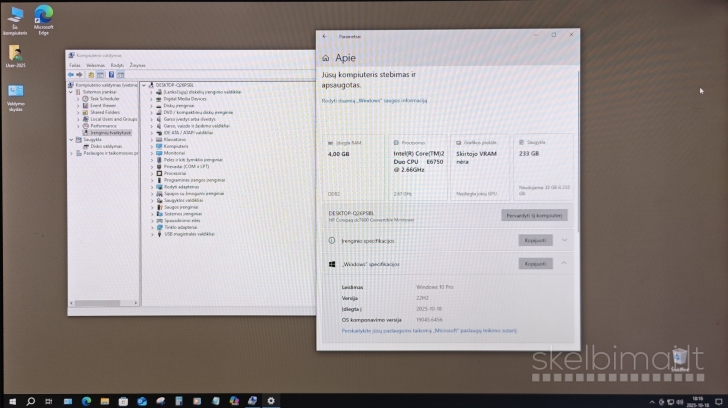
Task: Click the Settings gear in taskbar
Action: coord(270,401)
